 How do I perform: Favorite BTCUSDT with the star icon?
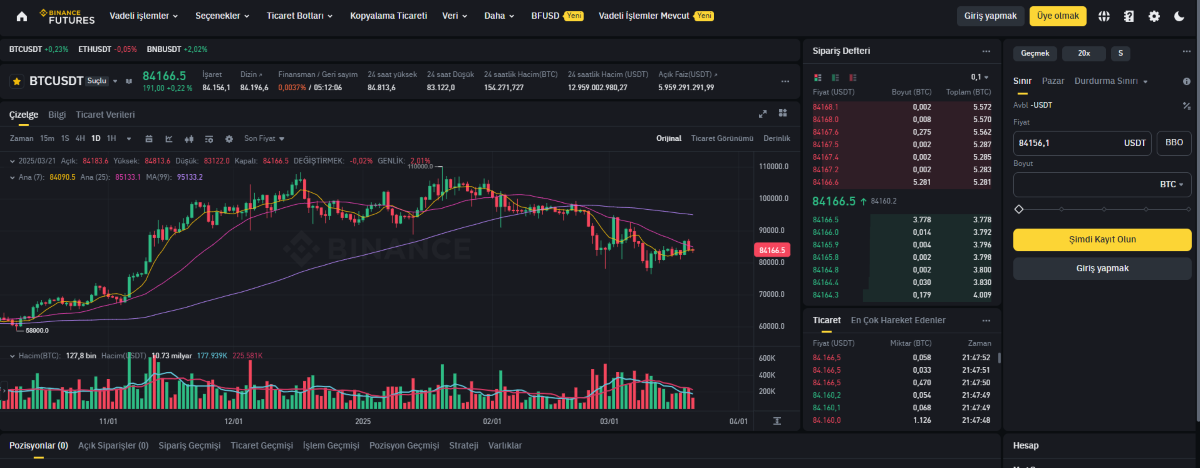pos(17,81)
